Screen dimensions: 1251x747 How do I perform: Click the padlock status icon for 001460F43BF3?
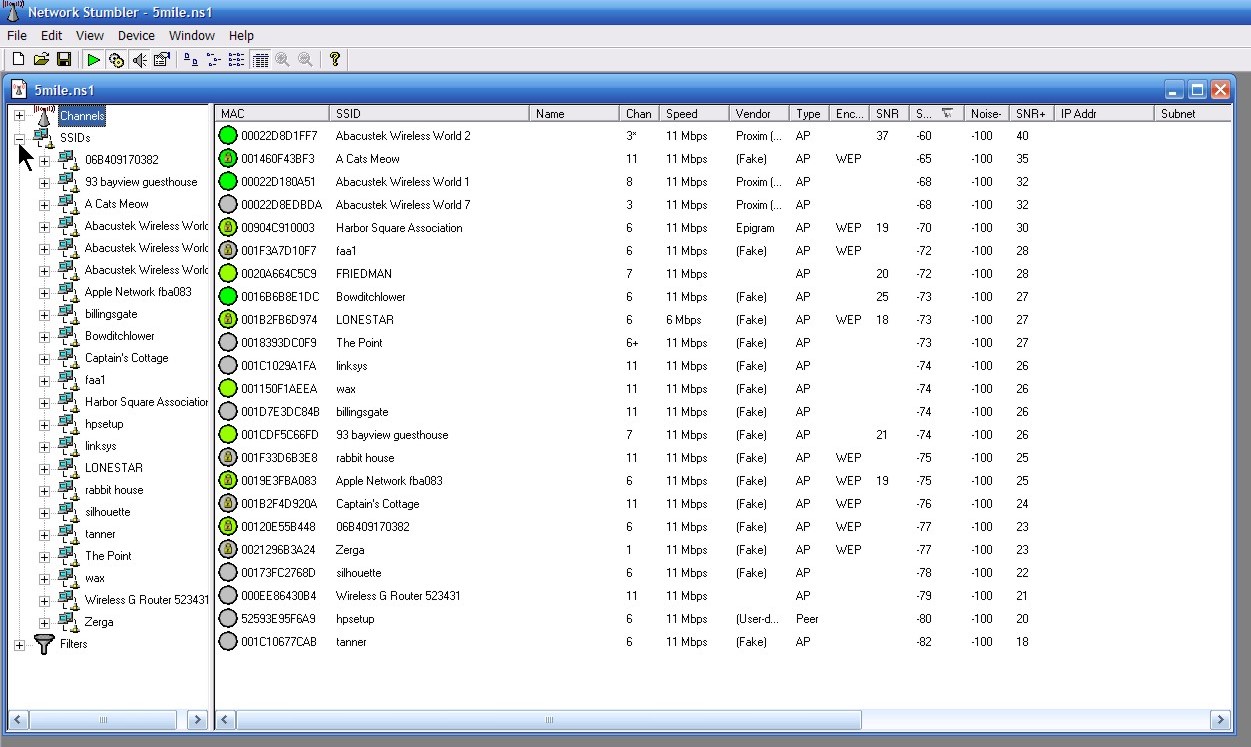pos(228,159)
